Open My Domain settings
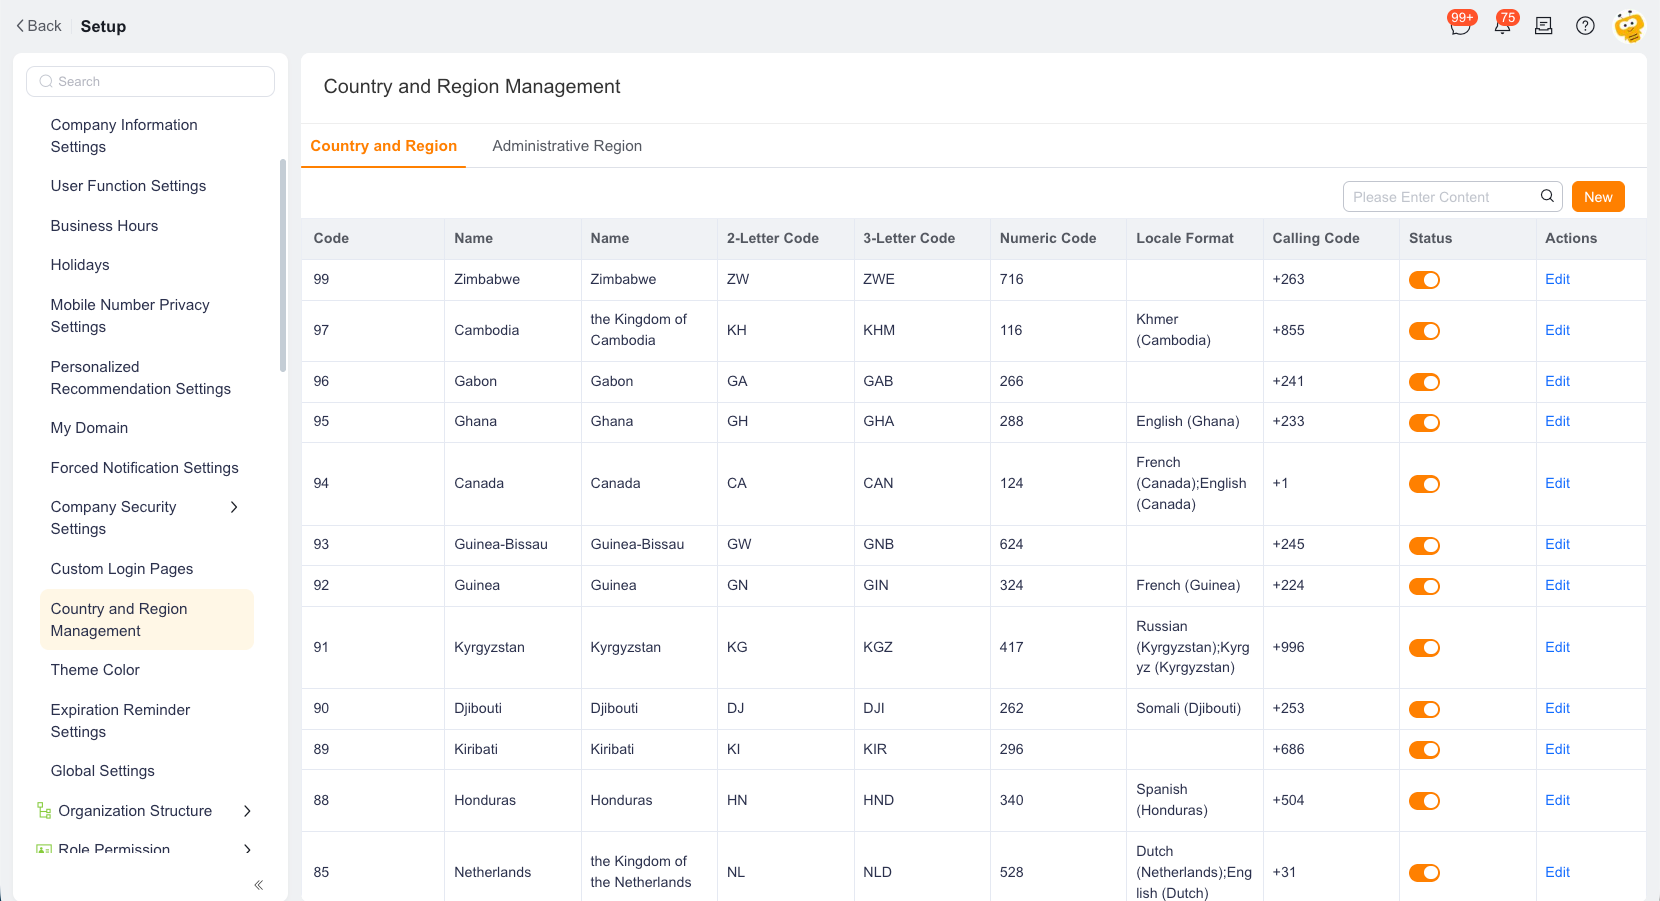This screenshot has height=901, width=1660. pos(89,428)
